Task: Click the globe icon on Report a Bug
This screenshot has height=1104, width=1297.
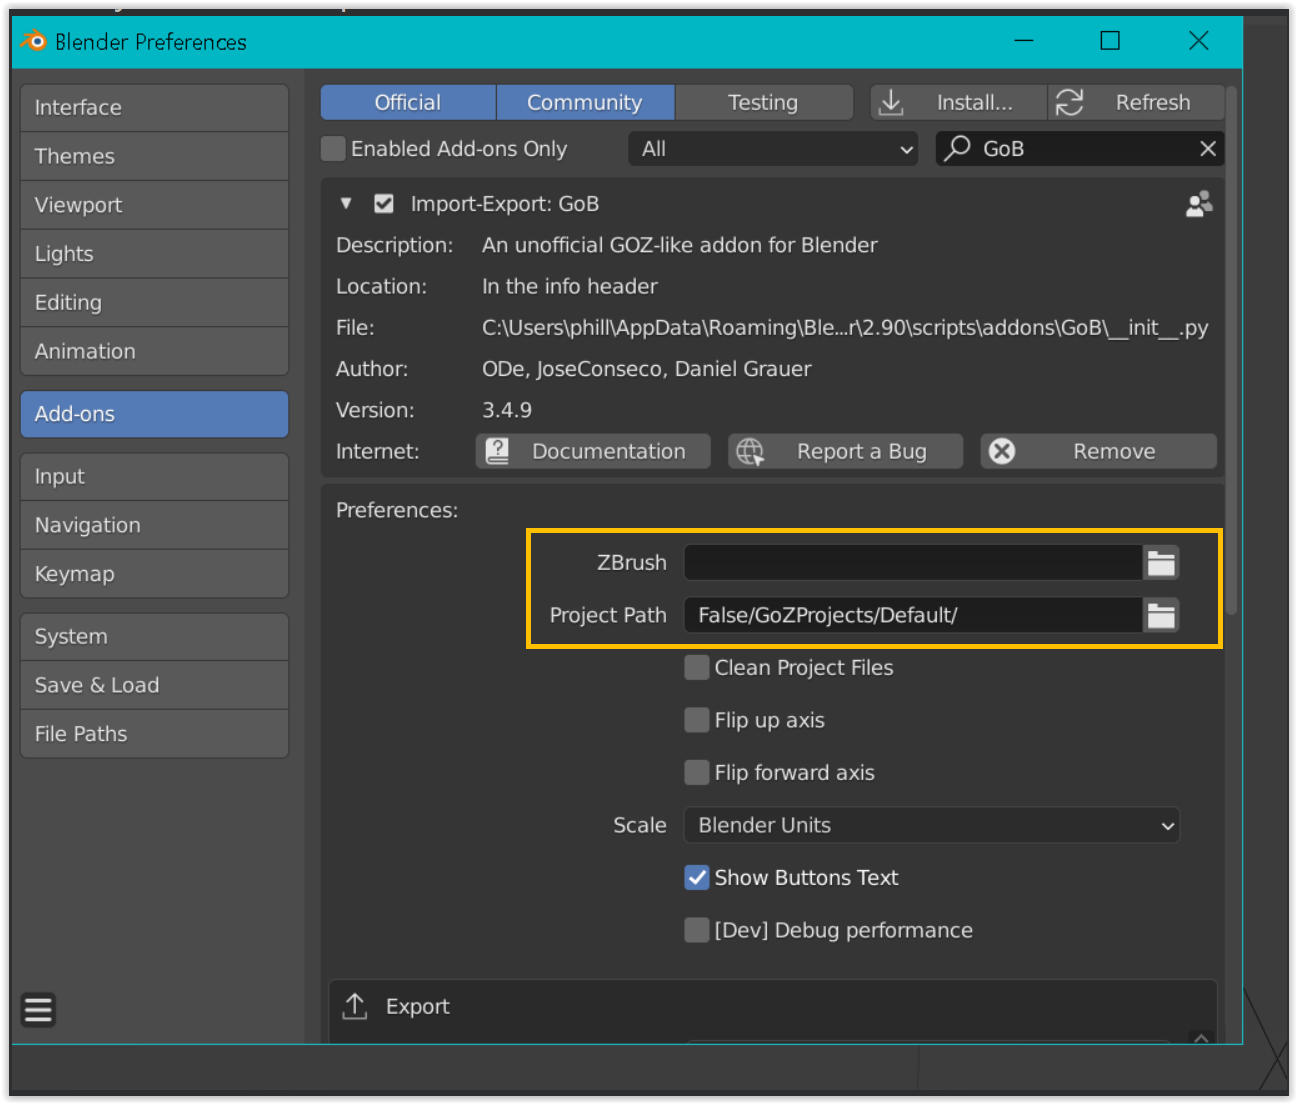Action: point(750,451)
